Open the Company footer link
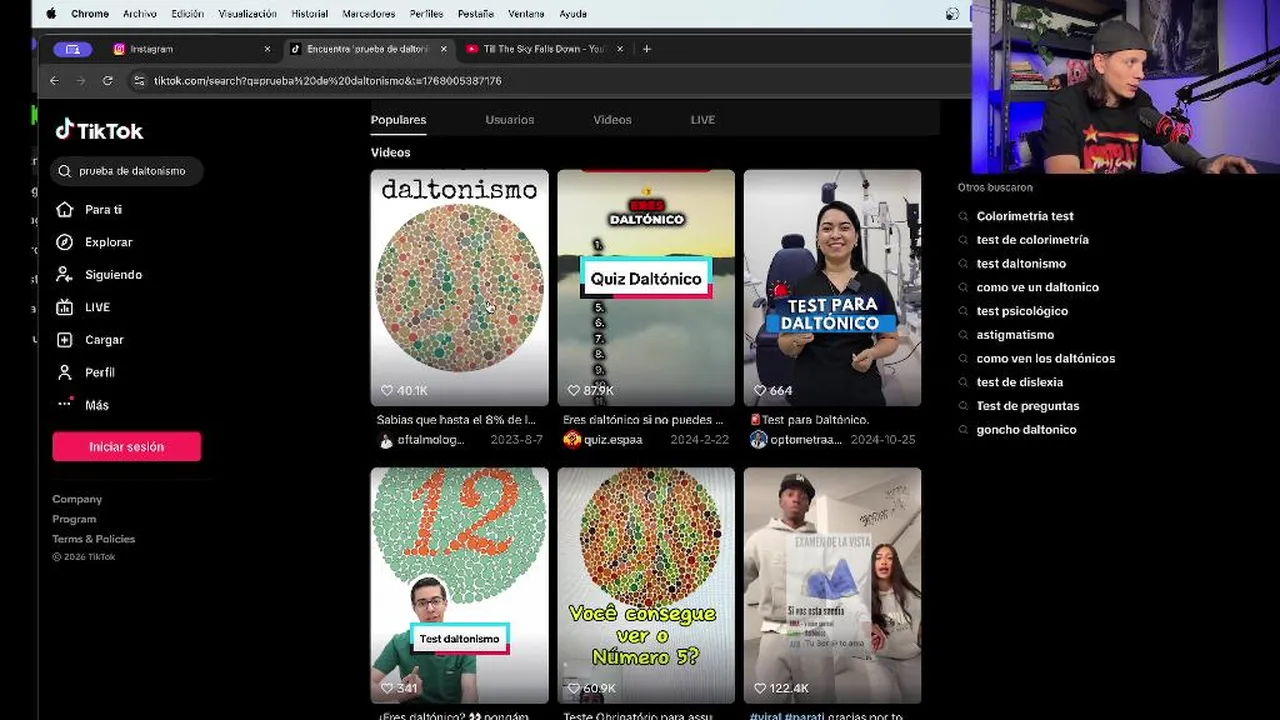Image resolution: width=1280 pixels, height=720 pixels. click(x=77, y=499)
